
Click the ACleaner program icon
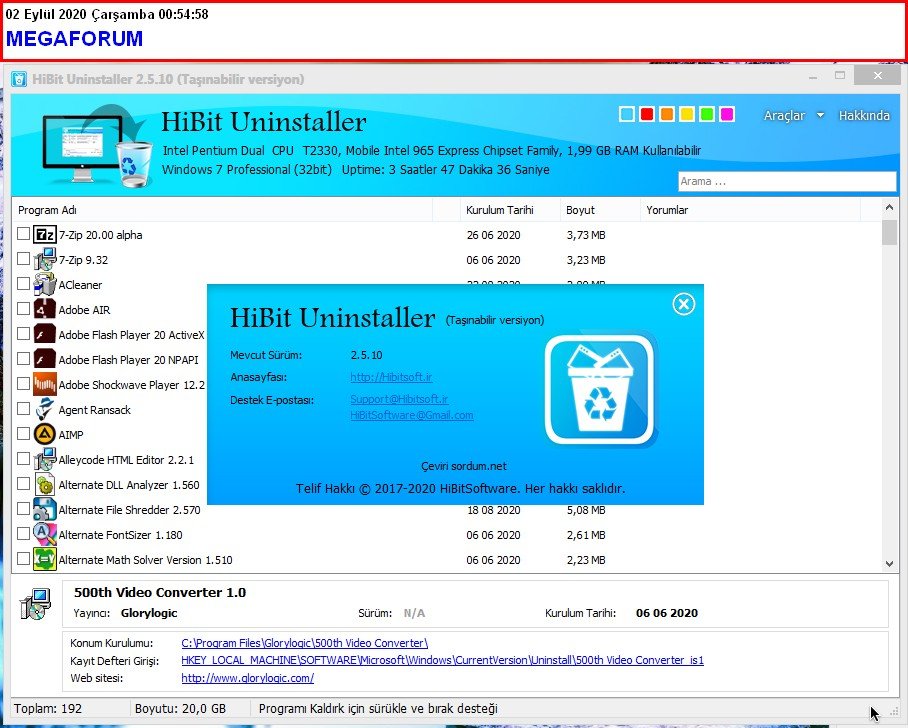tap(45, 284)
